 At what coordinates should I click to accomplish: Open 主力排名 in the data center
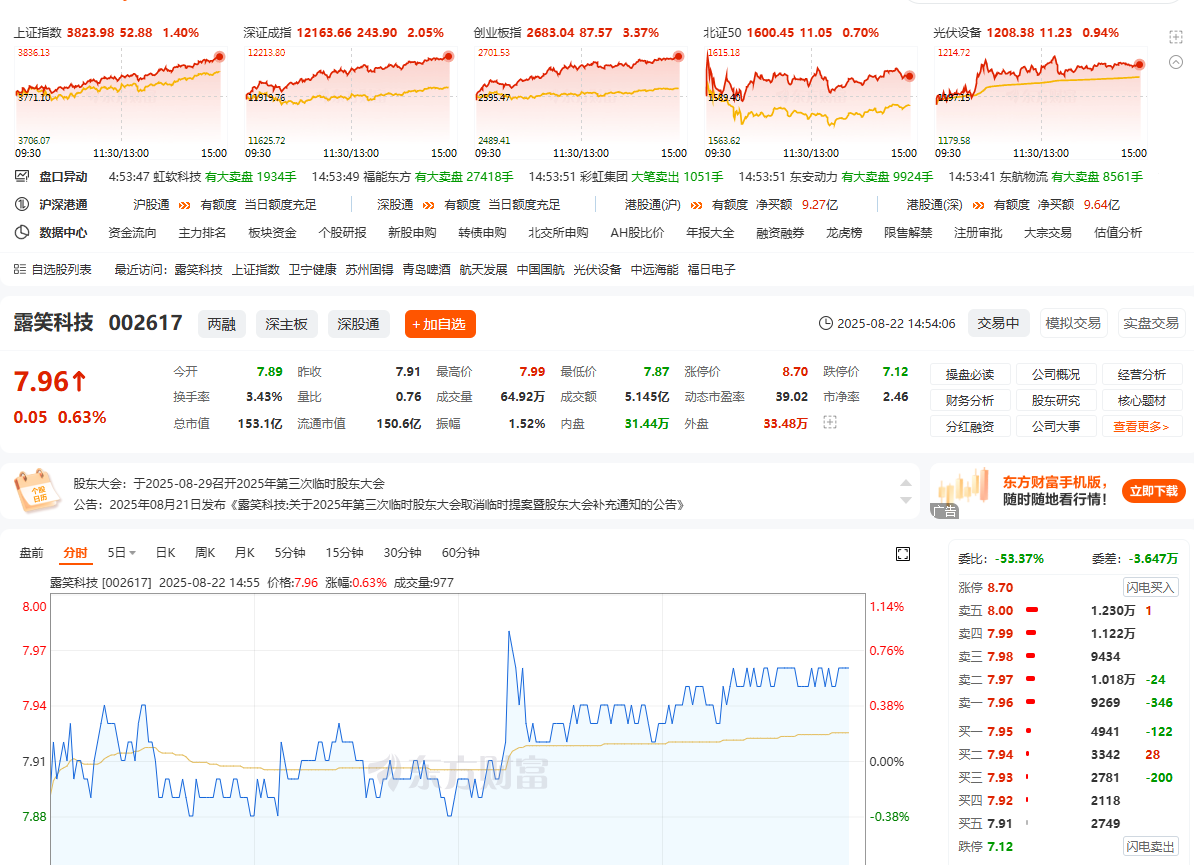point(203,233)
